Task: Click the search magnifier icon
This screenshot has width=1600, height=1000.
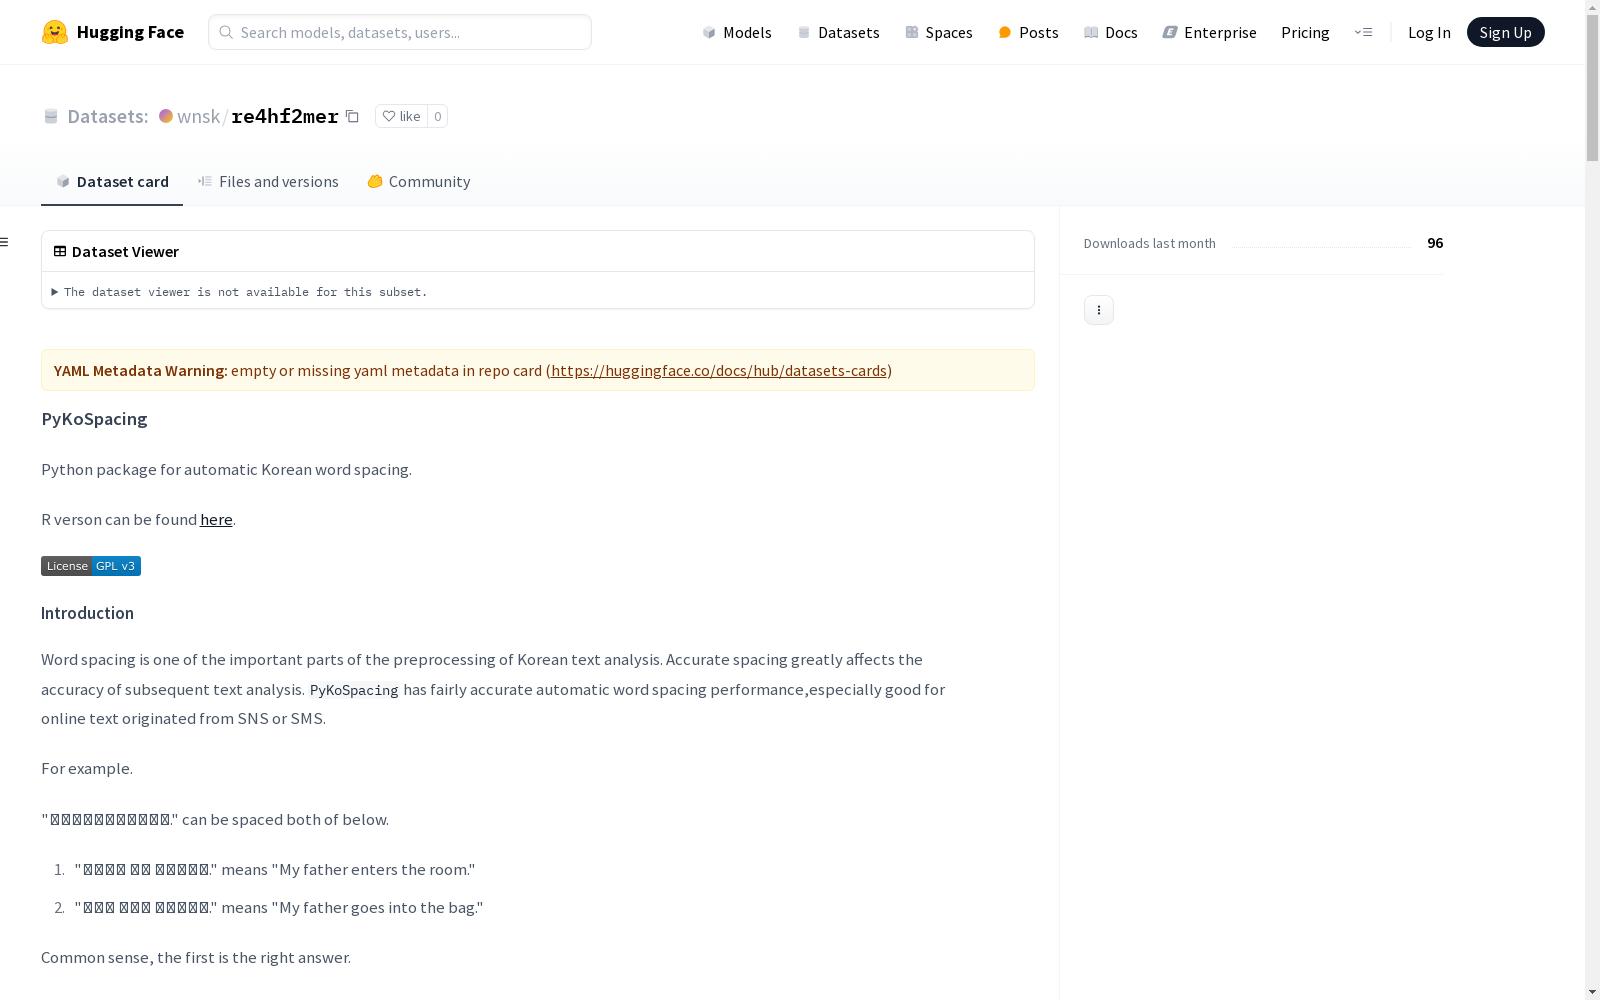Action: coord(226,32)
